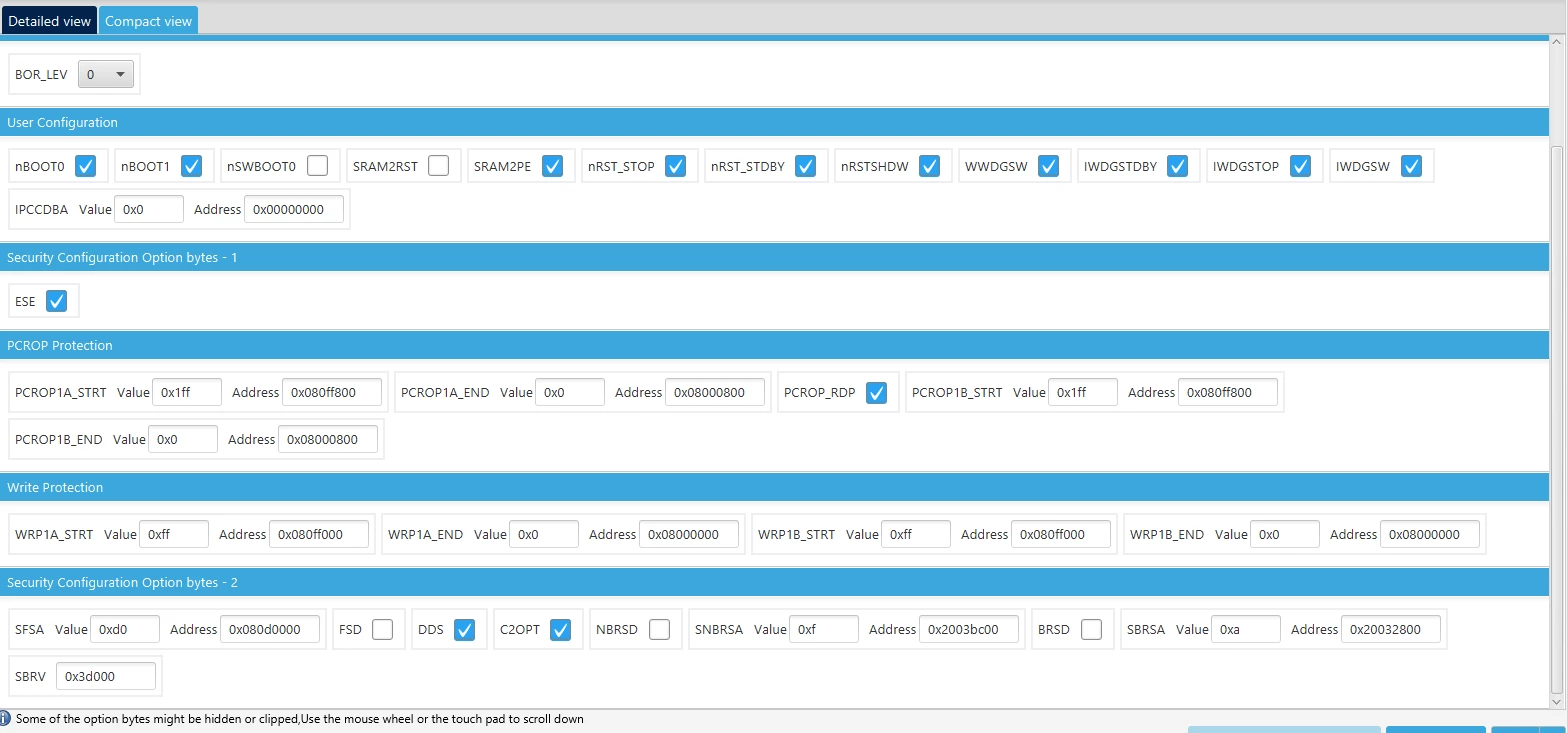Image resolution: width=1567 pixels, height=733 pixels.
Task: Open the BOR_LEV dropdown
Action: [x=105, y=74]
